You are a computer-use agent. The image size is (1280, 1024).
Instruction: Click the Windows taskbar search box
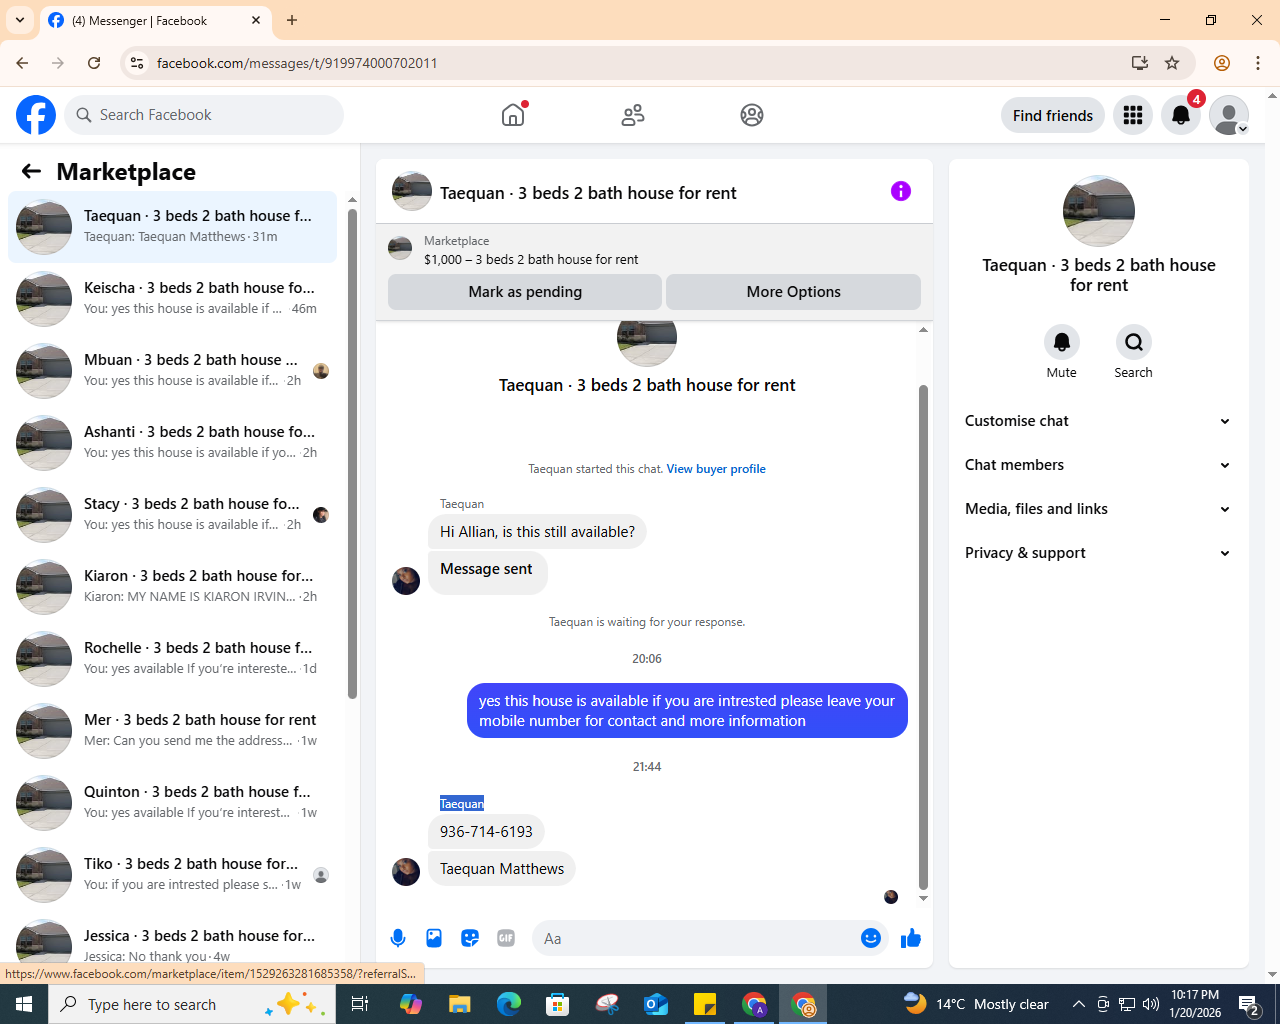coord(190,1004)
